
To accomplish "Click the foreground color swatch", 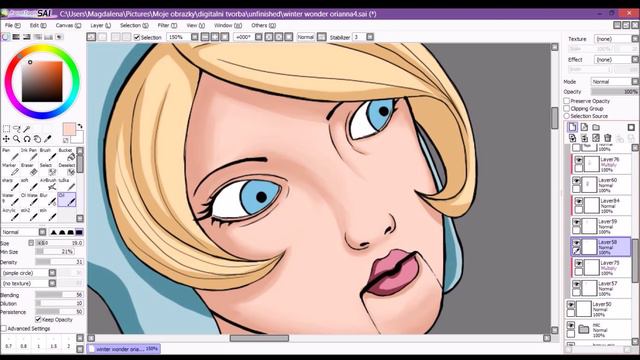I will [69, 129].
